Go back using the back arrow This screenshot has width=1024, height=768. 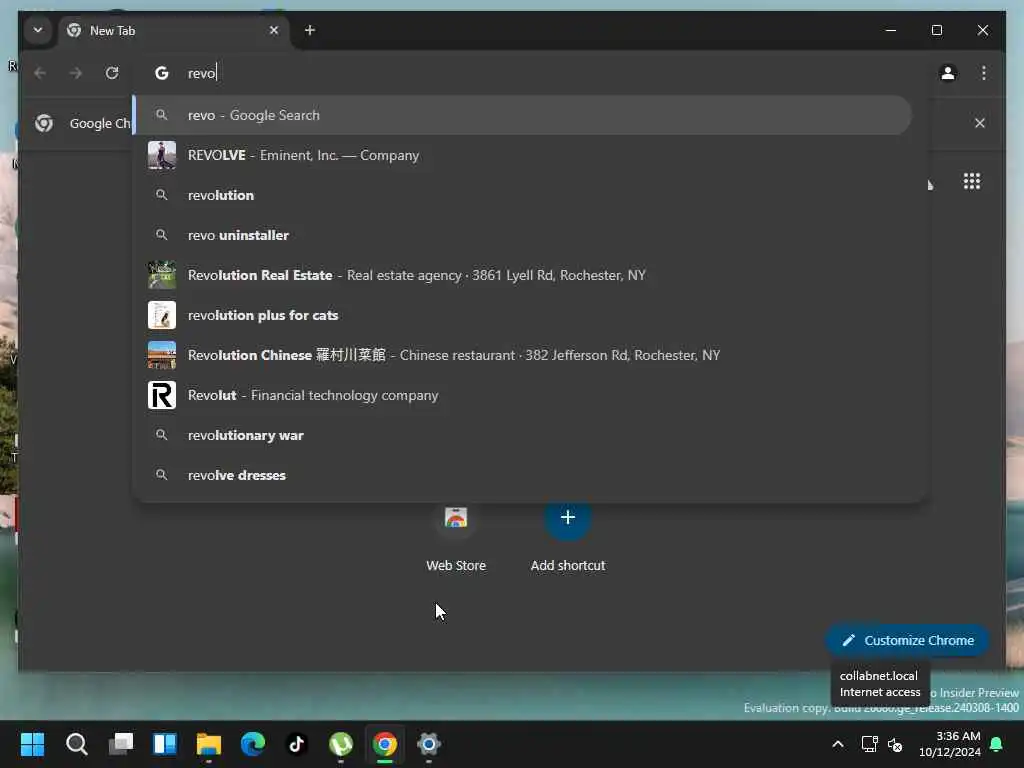click(40, 73)
